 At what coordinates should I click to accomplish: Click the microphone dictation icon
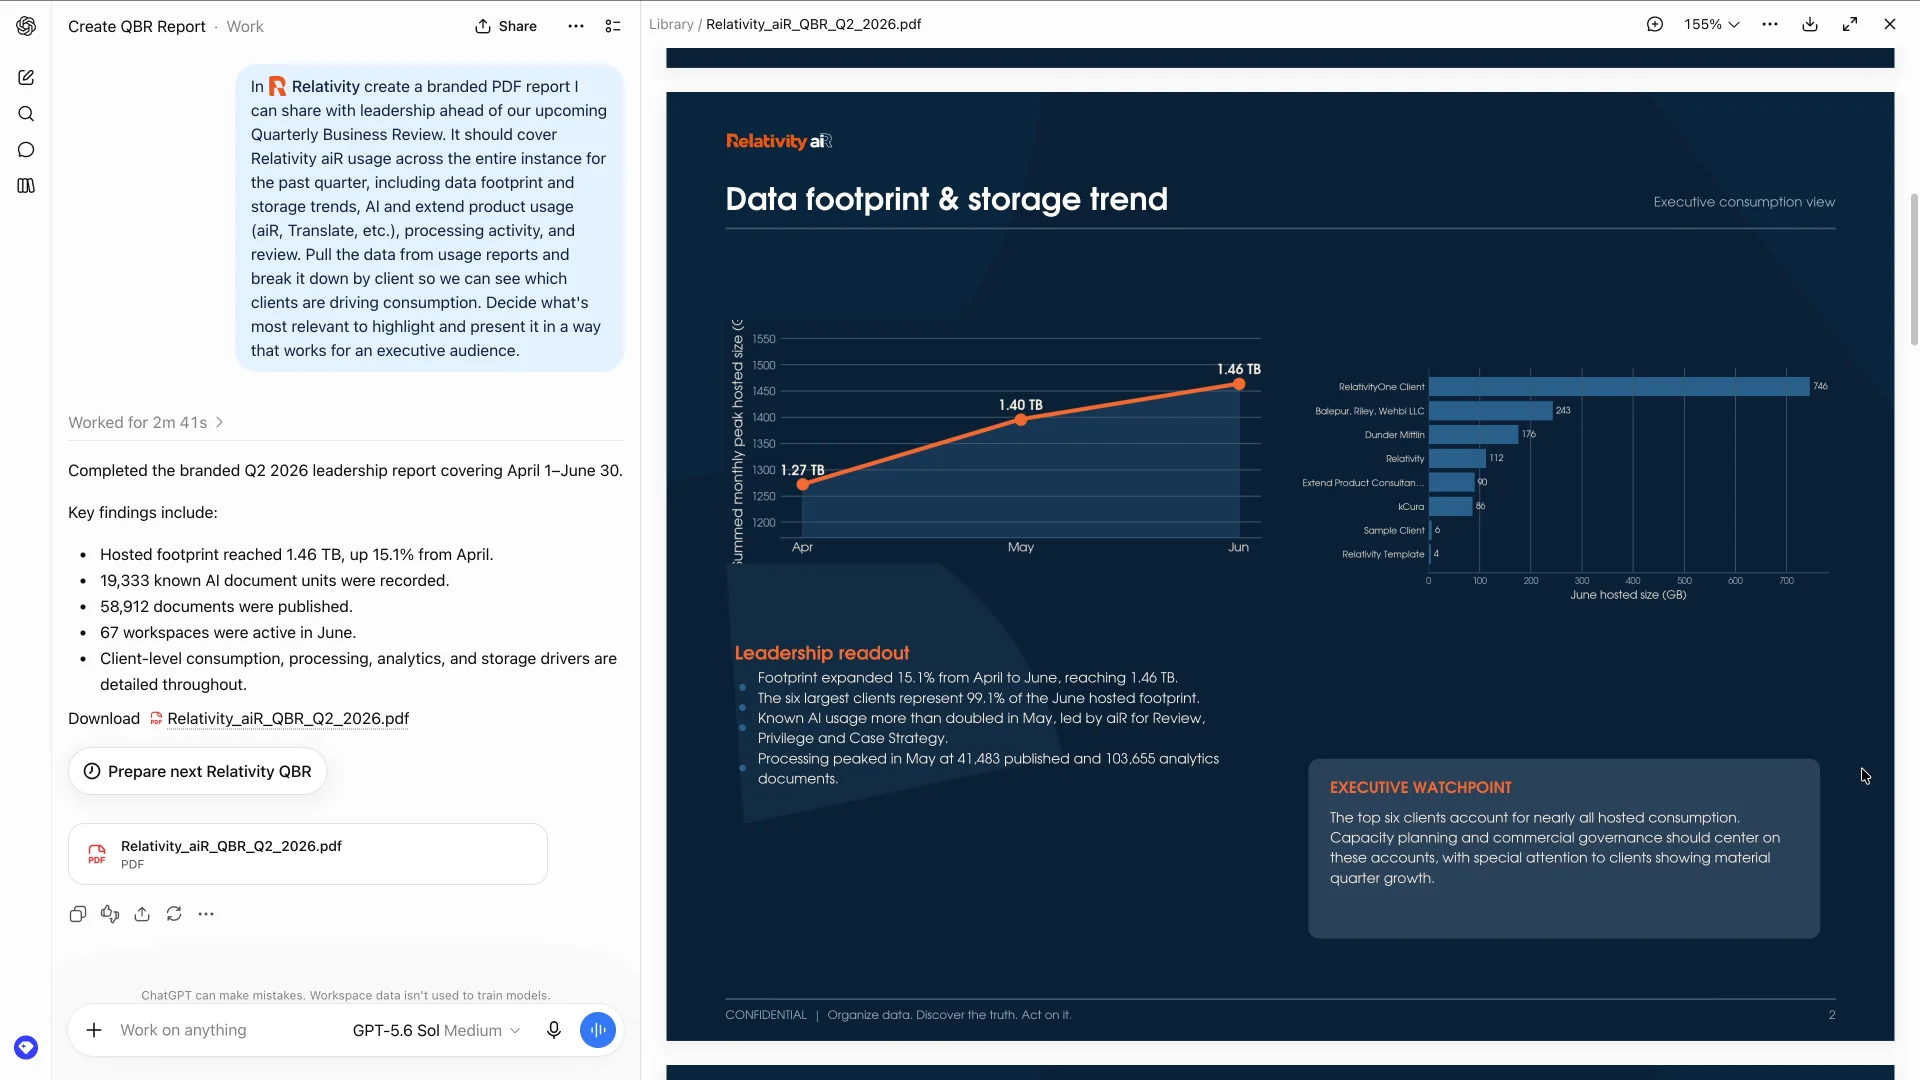click(x=554, y=1030)
